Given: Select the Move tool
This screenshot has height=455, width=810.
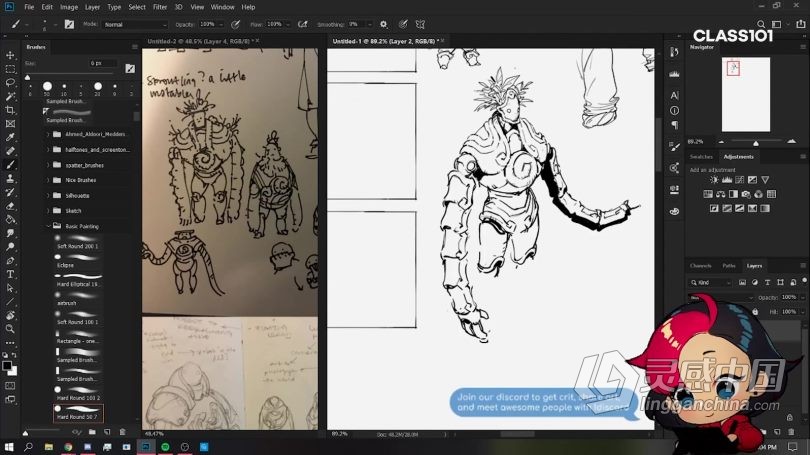Looking at the screenshot, I should pos(10,55).
